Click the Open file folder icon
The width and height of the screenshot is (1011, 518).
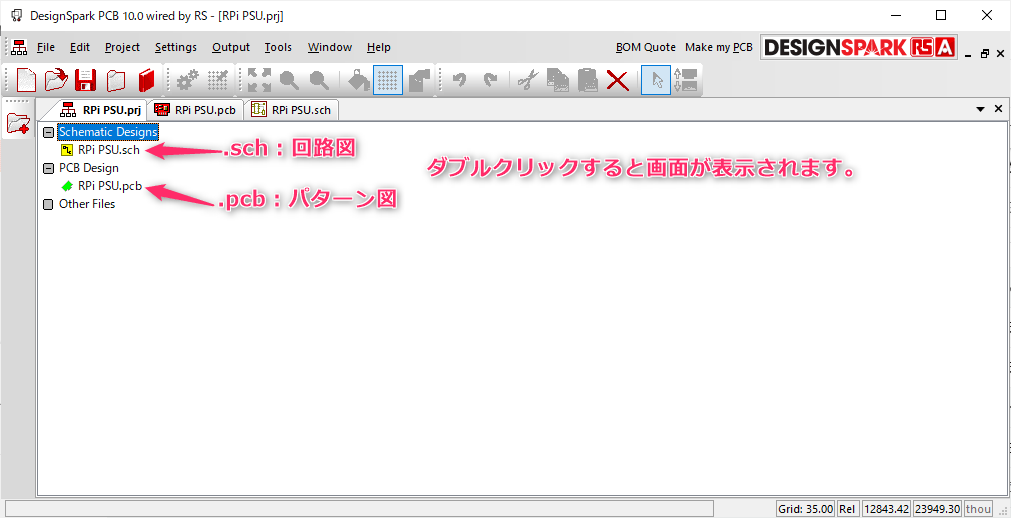tap(56, 81)
